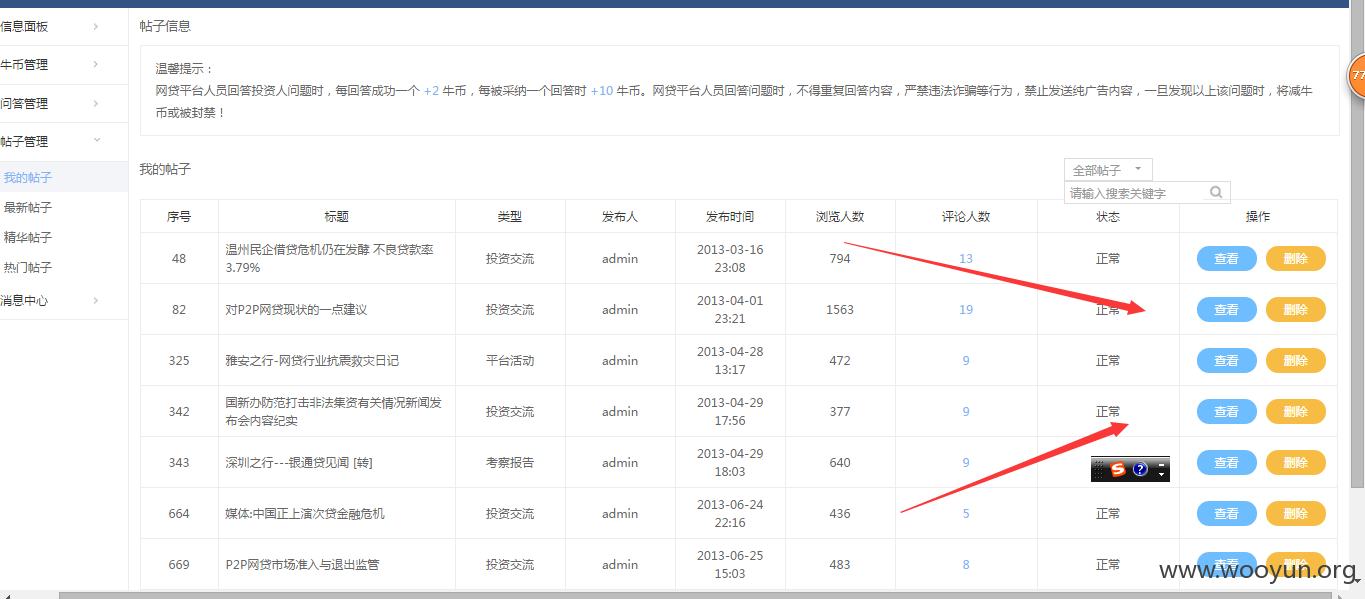This screenshot has width=1365, height=599.
Task: Focus the 请输入搜索关键字 search field
Action: pyautogui.click(x=1147, y=192)
